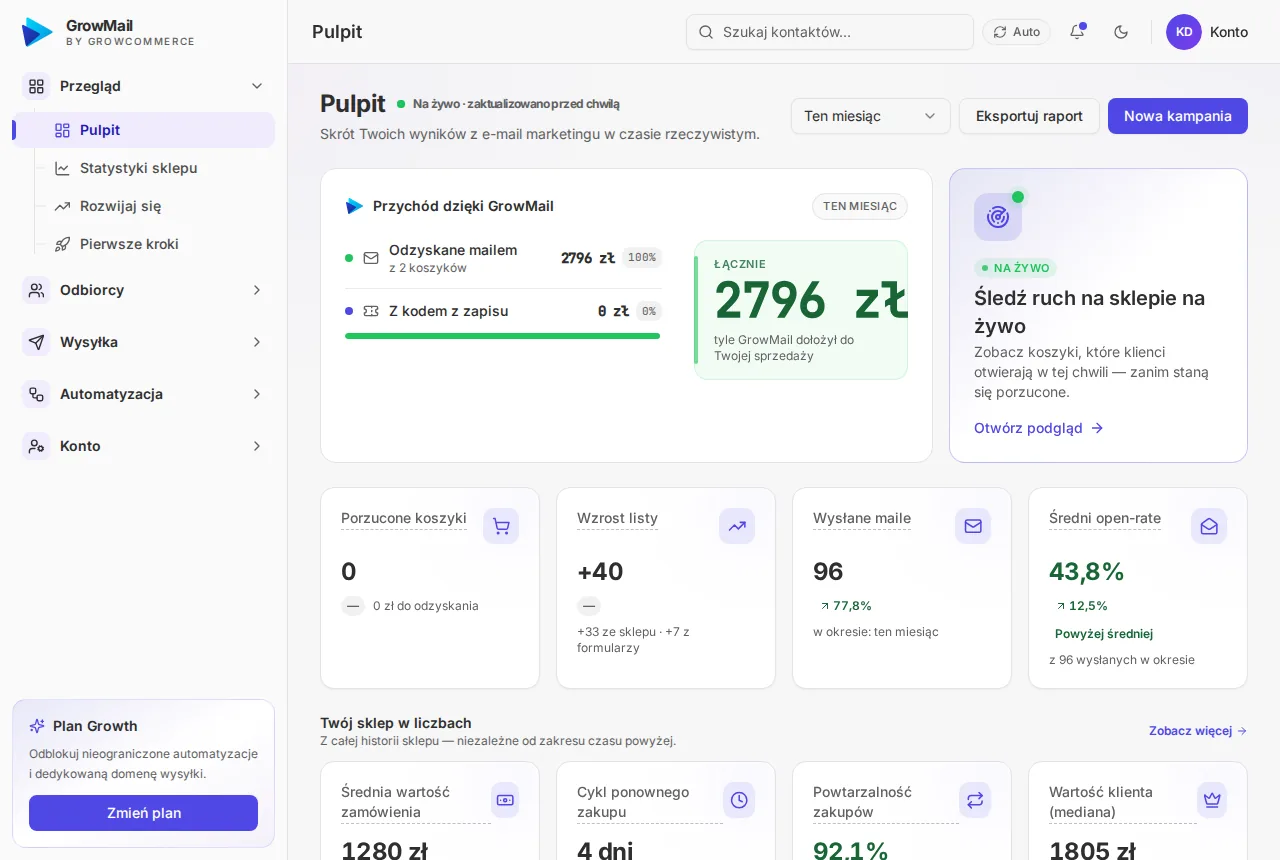Click the Przegląd grid icon in sidebar

36,86
